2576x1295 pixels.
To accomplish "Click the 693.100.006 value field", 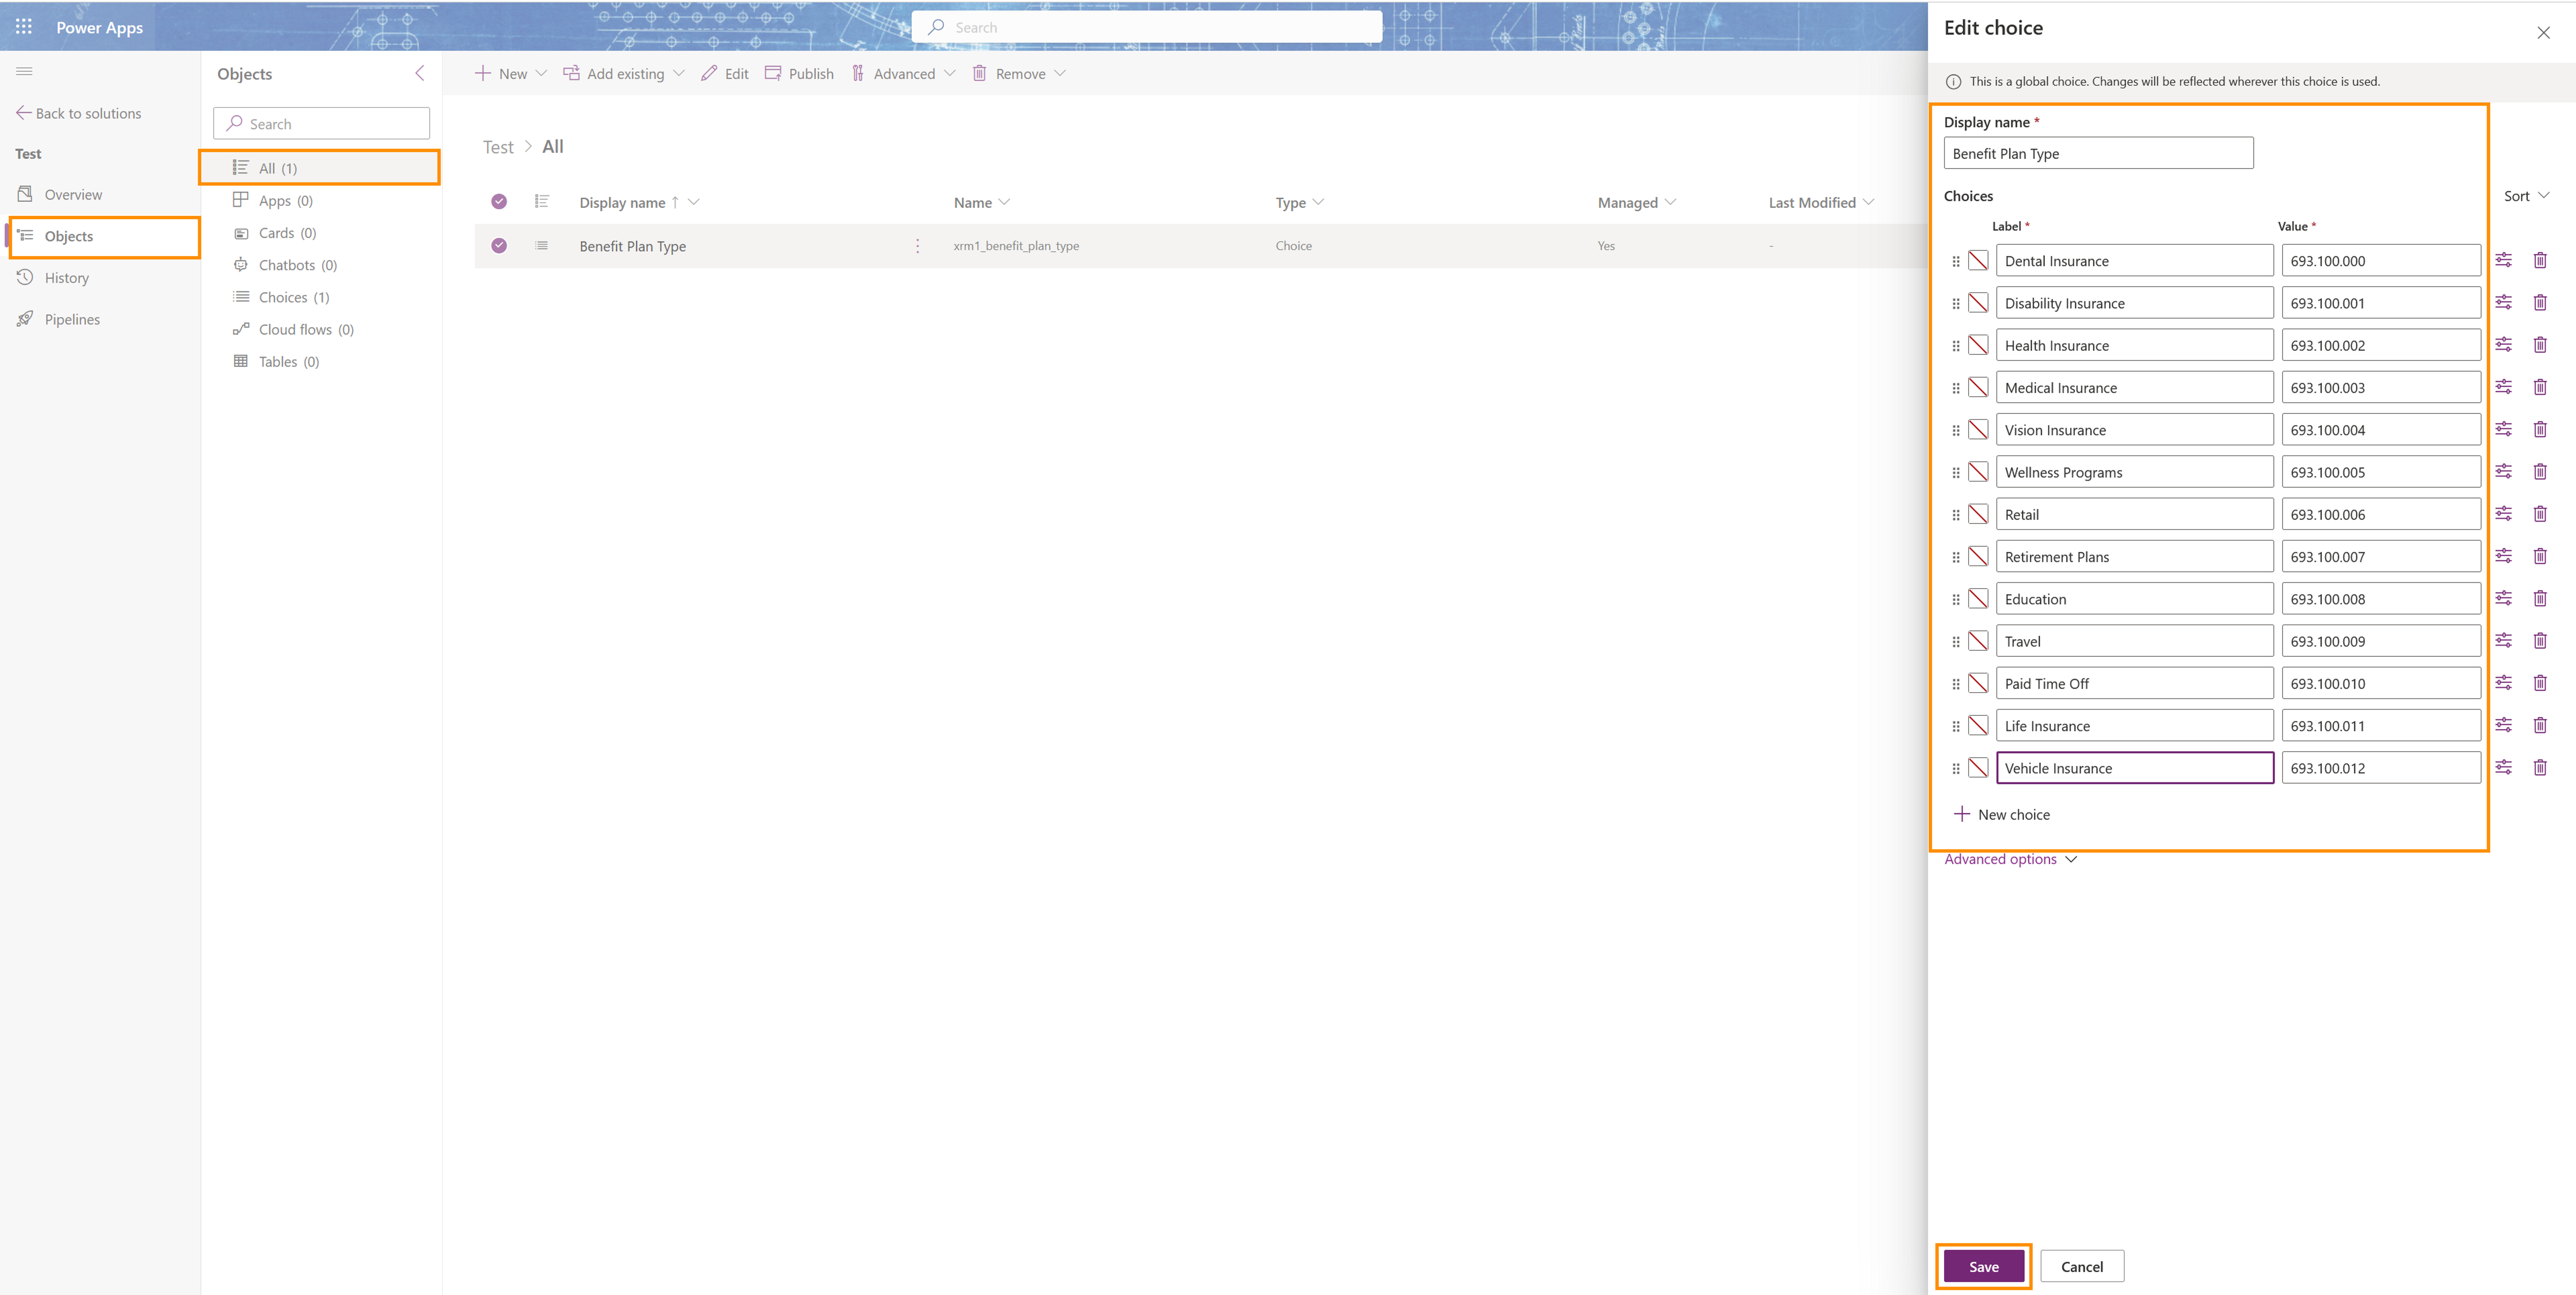I will 2380,514.
